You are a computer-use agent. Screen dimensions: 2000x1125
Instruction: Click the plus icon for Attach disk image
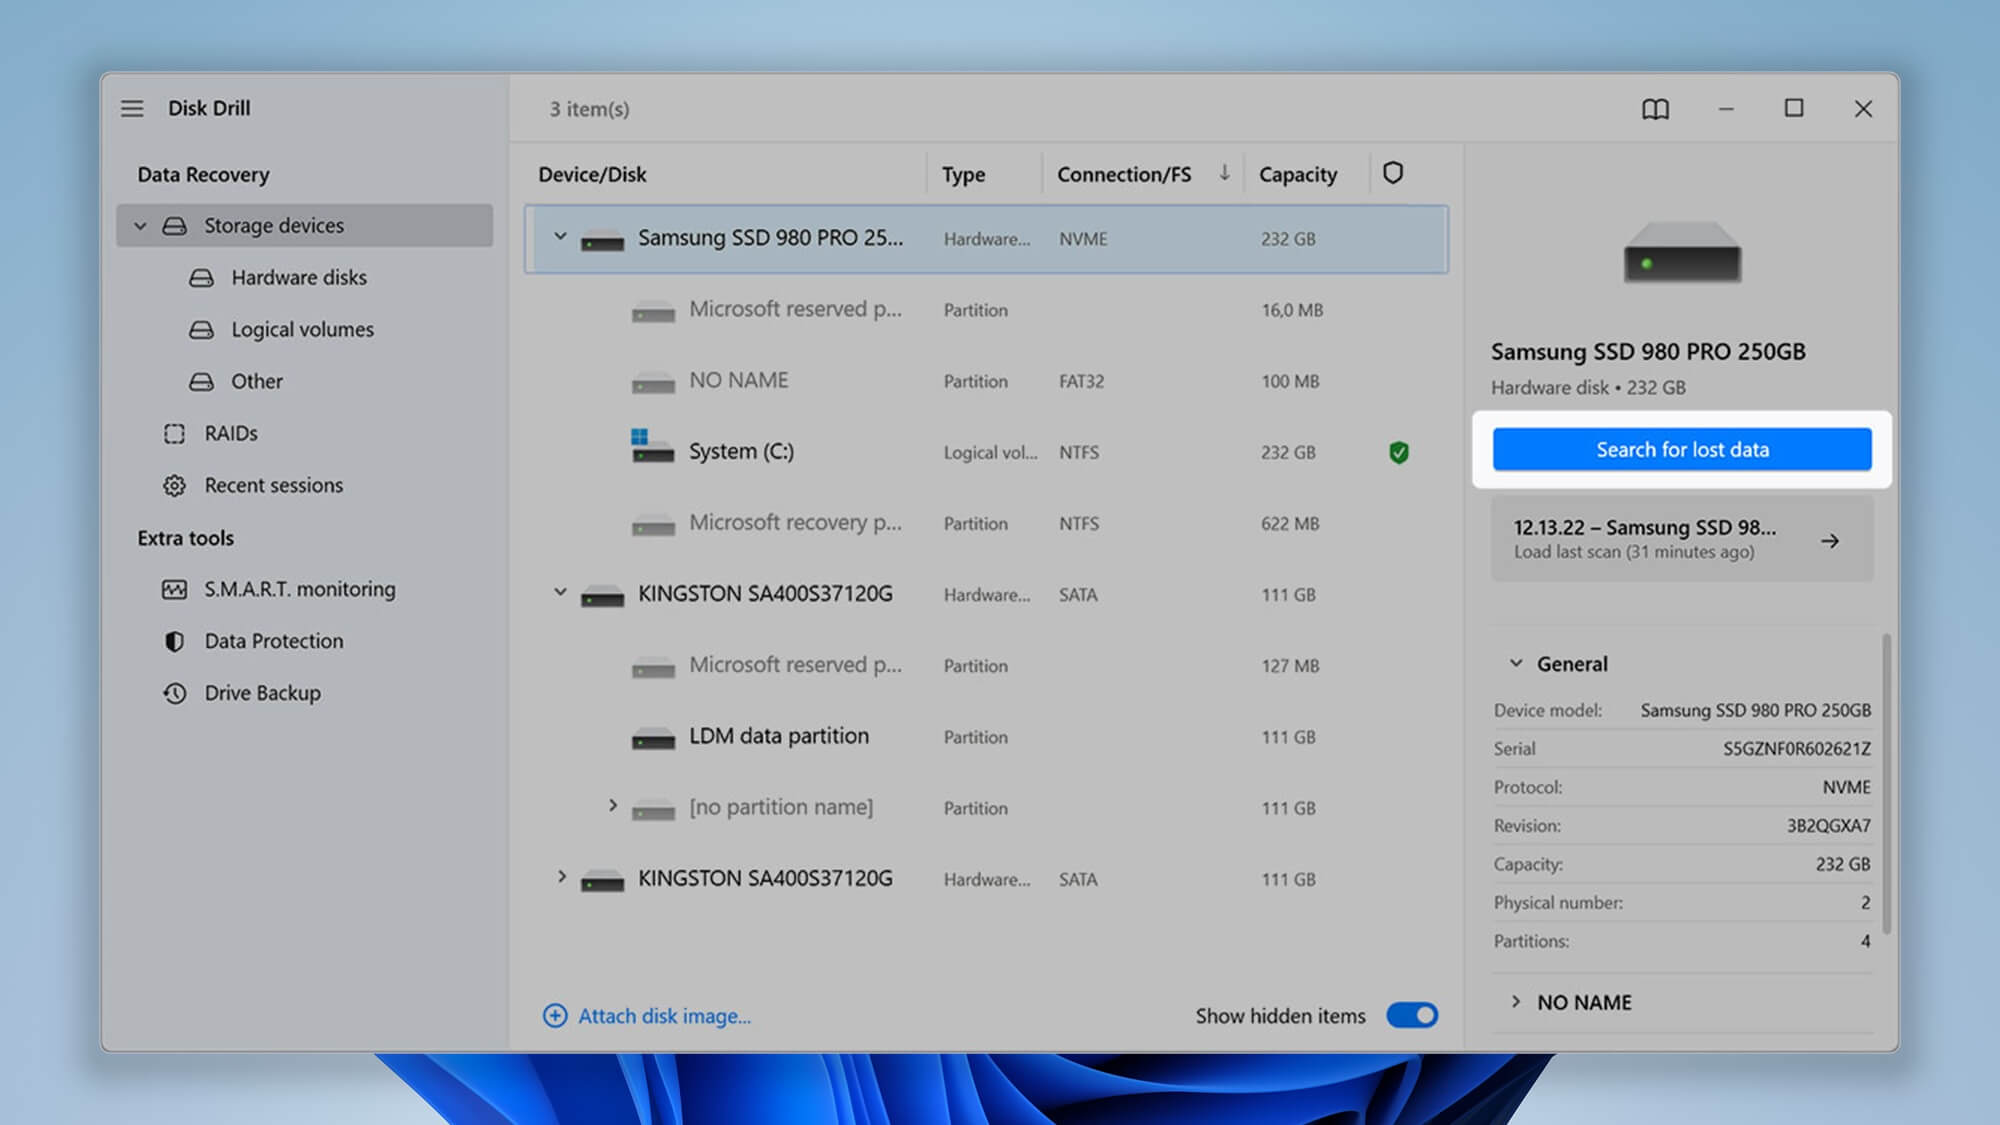(555, 1016)
